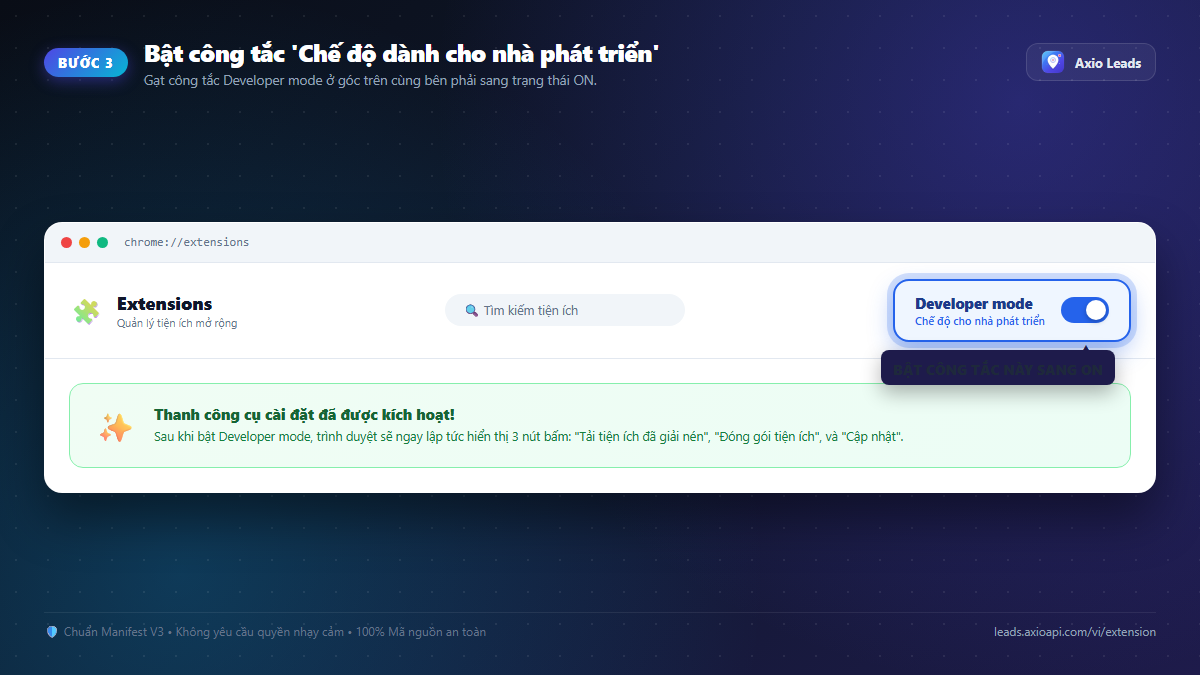Click the Tìm kiếm tiện ích search field
1200x675 pixels.
[565, 310]
